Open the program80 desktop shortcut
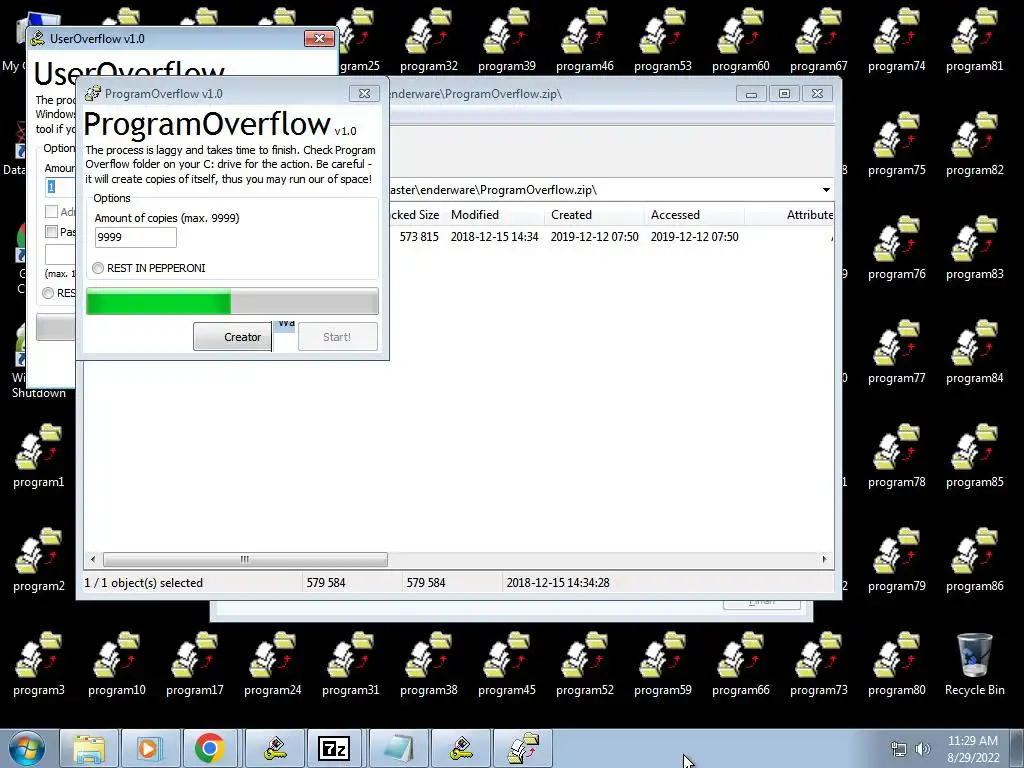The height and width of the screenshot is (768, 1024). tap(897, 664)
